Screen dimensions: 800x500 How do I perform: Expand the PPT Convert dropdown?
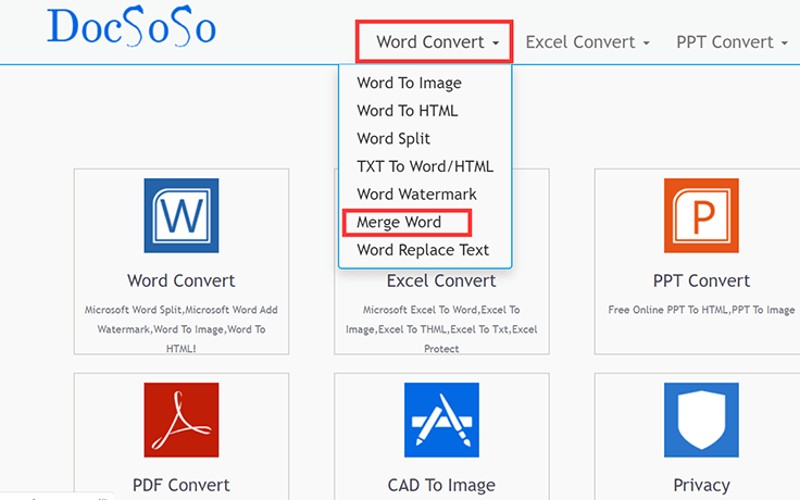click(732, 42)
